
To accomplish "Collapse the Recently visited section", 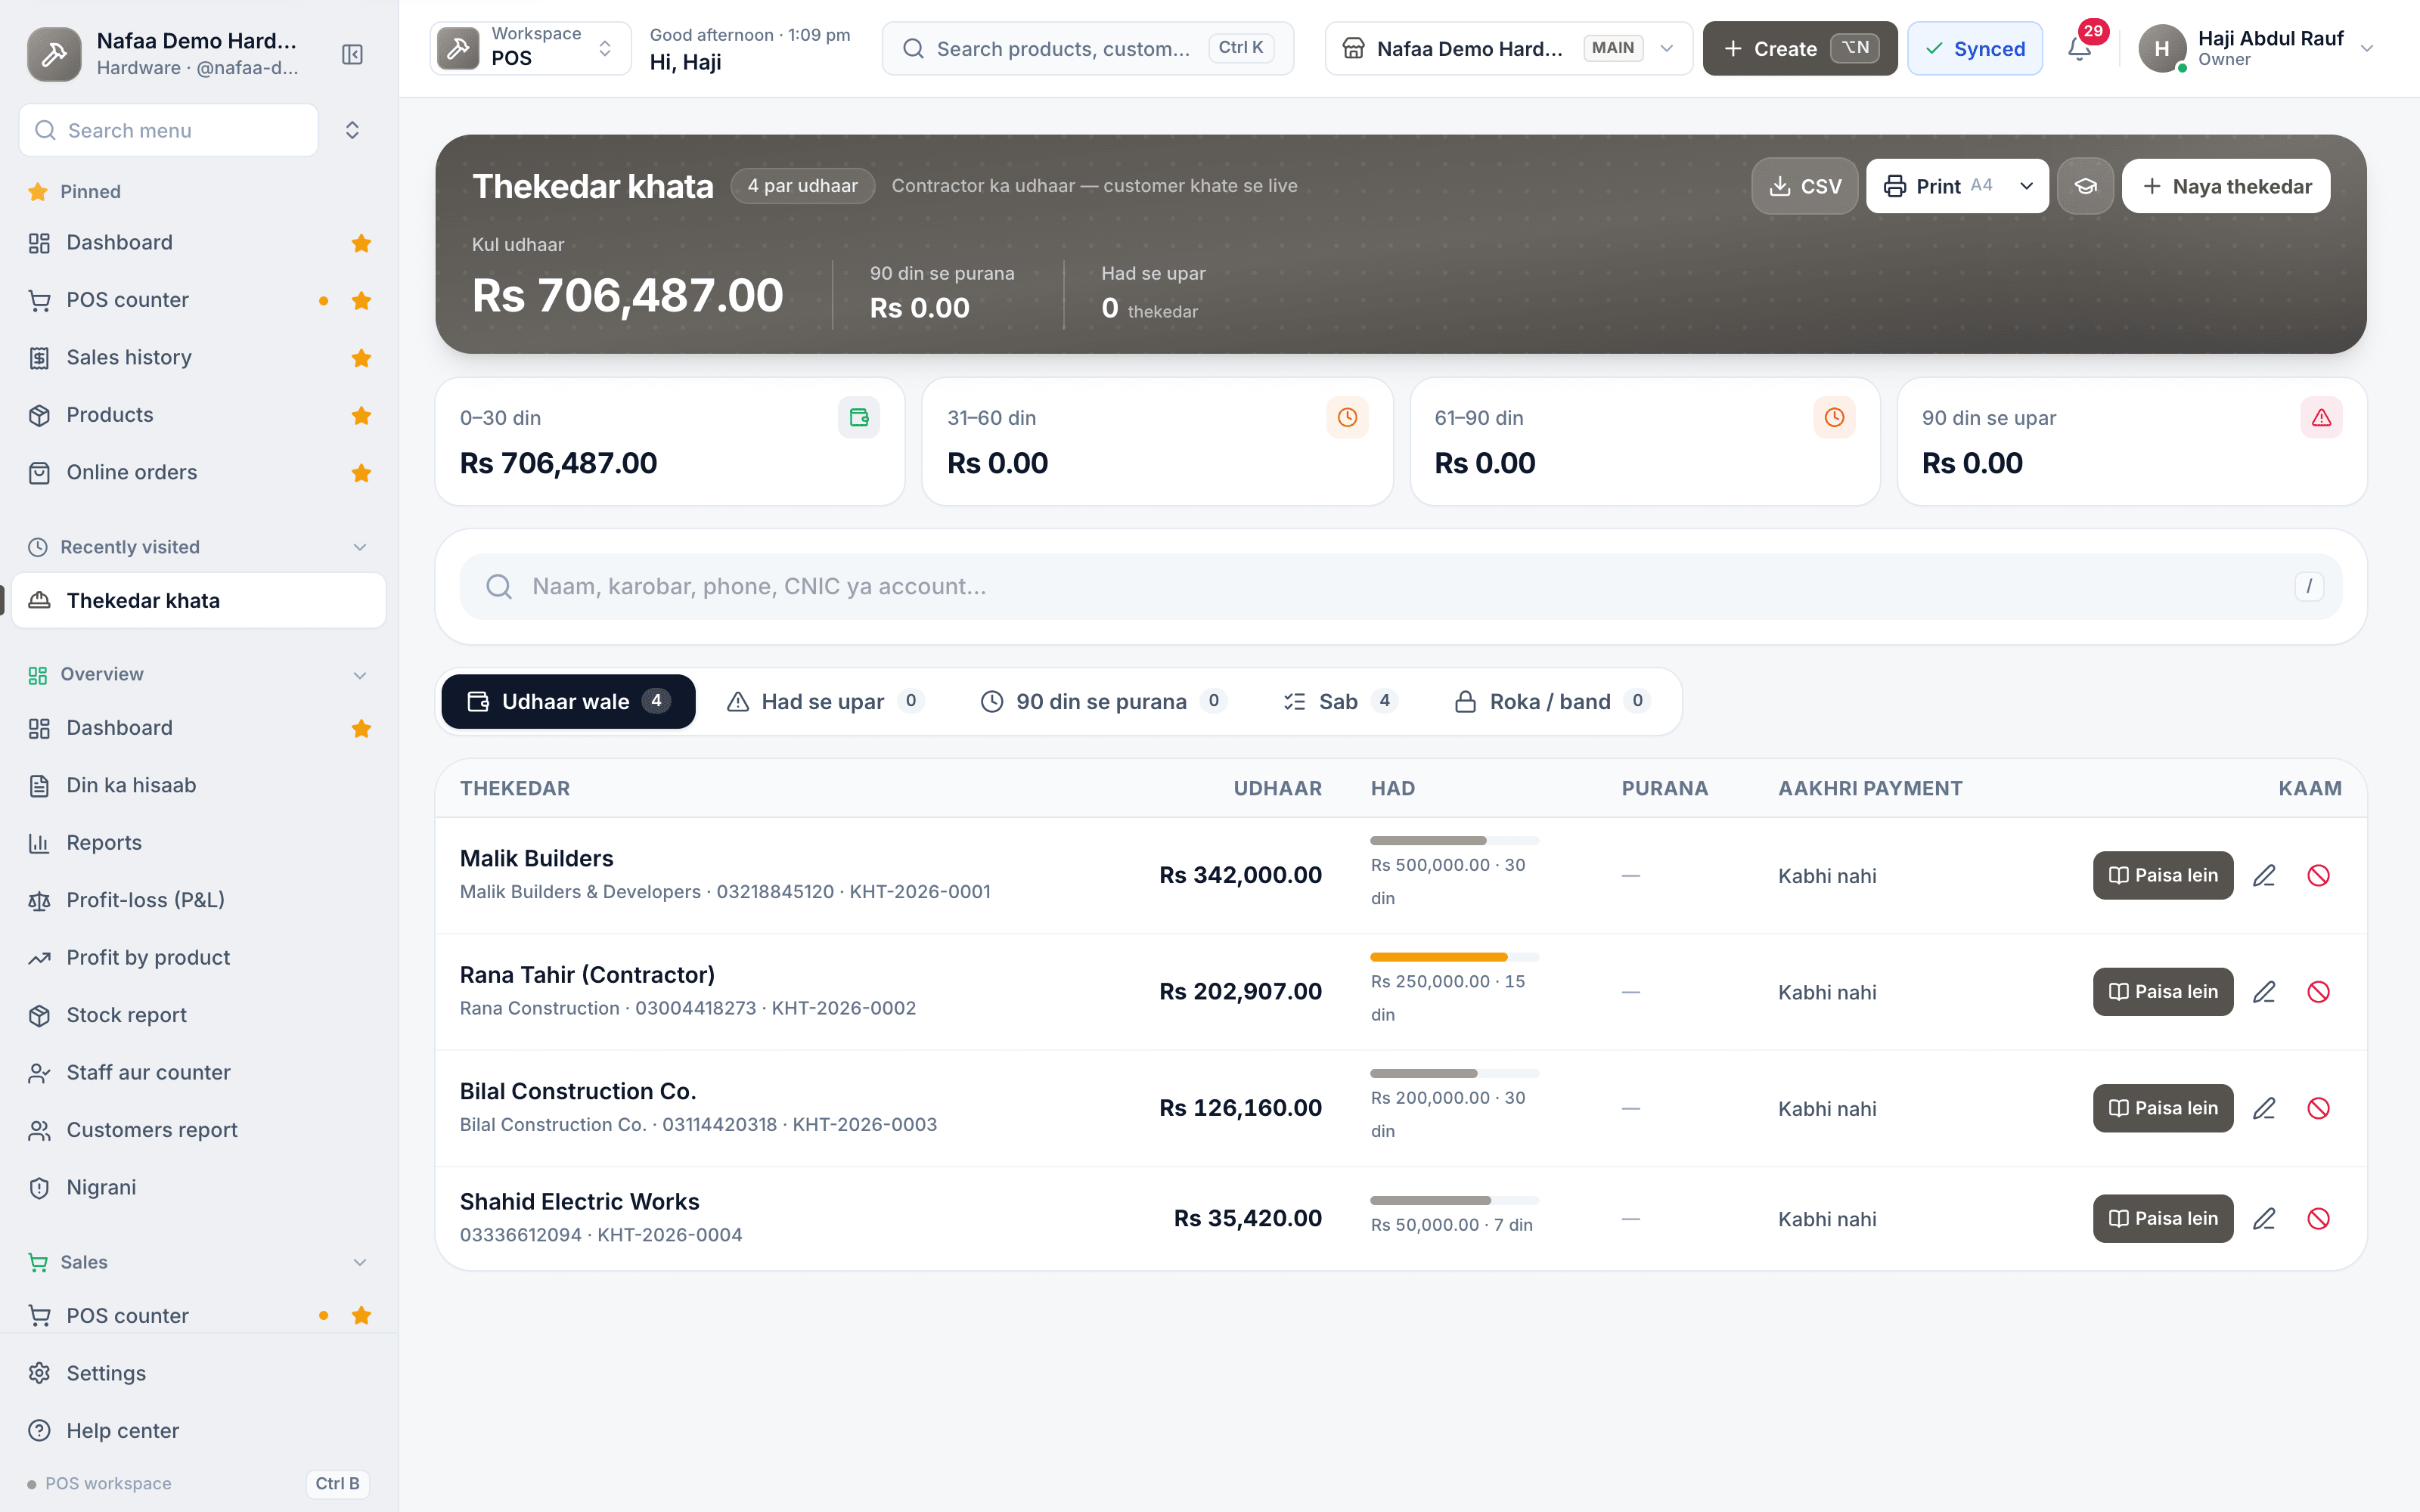I will click(x=360, y=547).
